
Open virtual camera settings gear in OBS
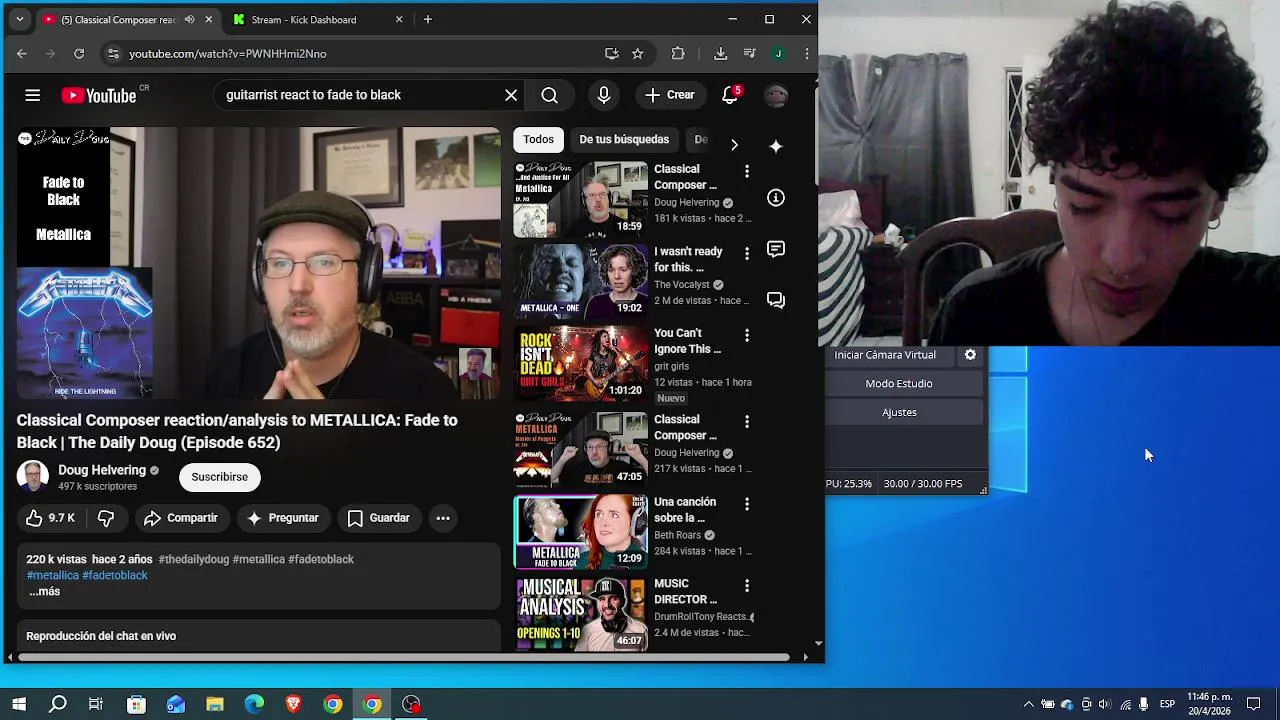970,355
